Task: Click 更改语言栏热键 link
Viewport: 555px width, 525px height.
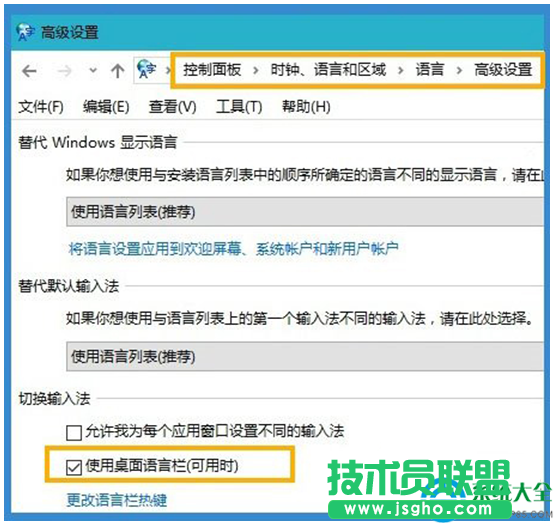Action: pyautogui.click(x=117, y=500)
